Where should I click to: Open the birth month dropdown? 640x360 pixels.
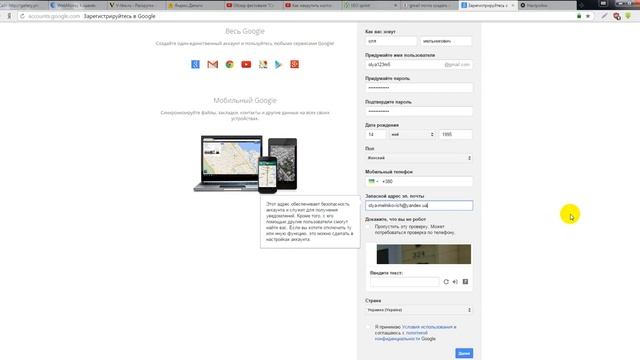[x=412, y=134]
